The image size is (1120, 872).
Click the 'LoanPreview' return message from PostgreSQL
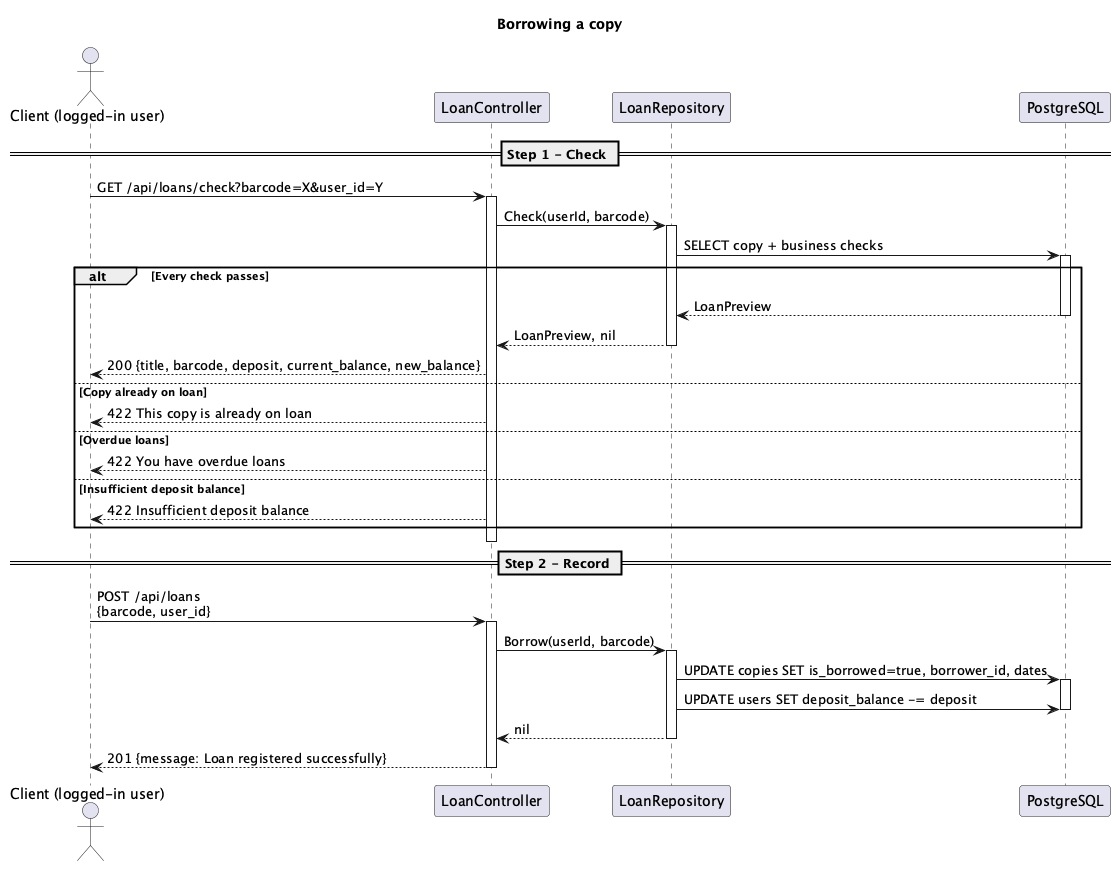click(x=732, y=306)
